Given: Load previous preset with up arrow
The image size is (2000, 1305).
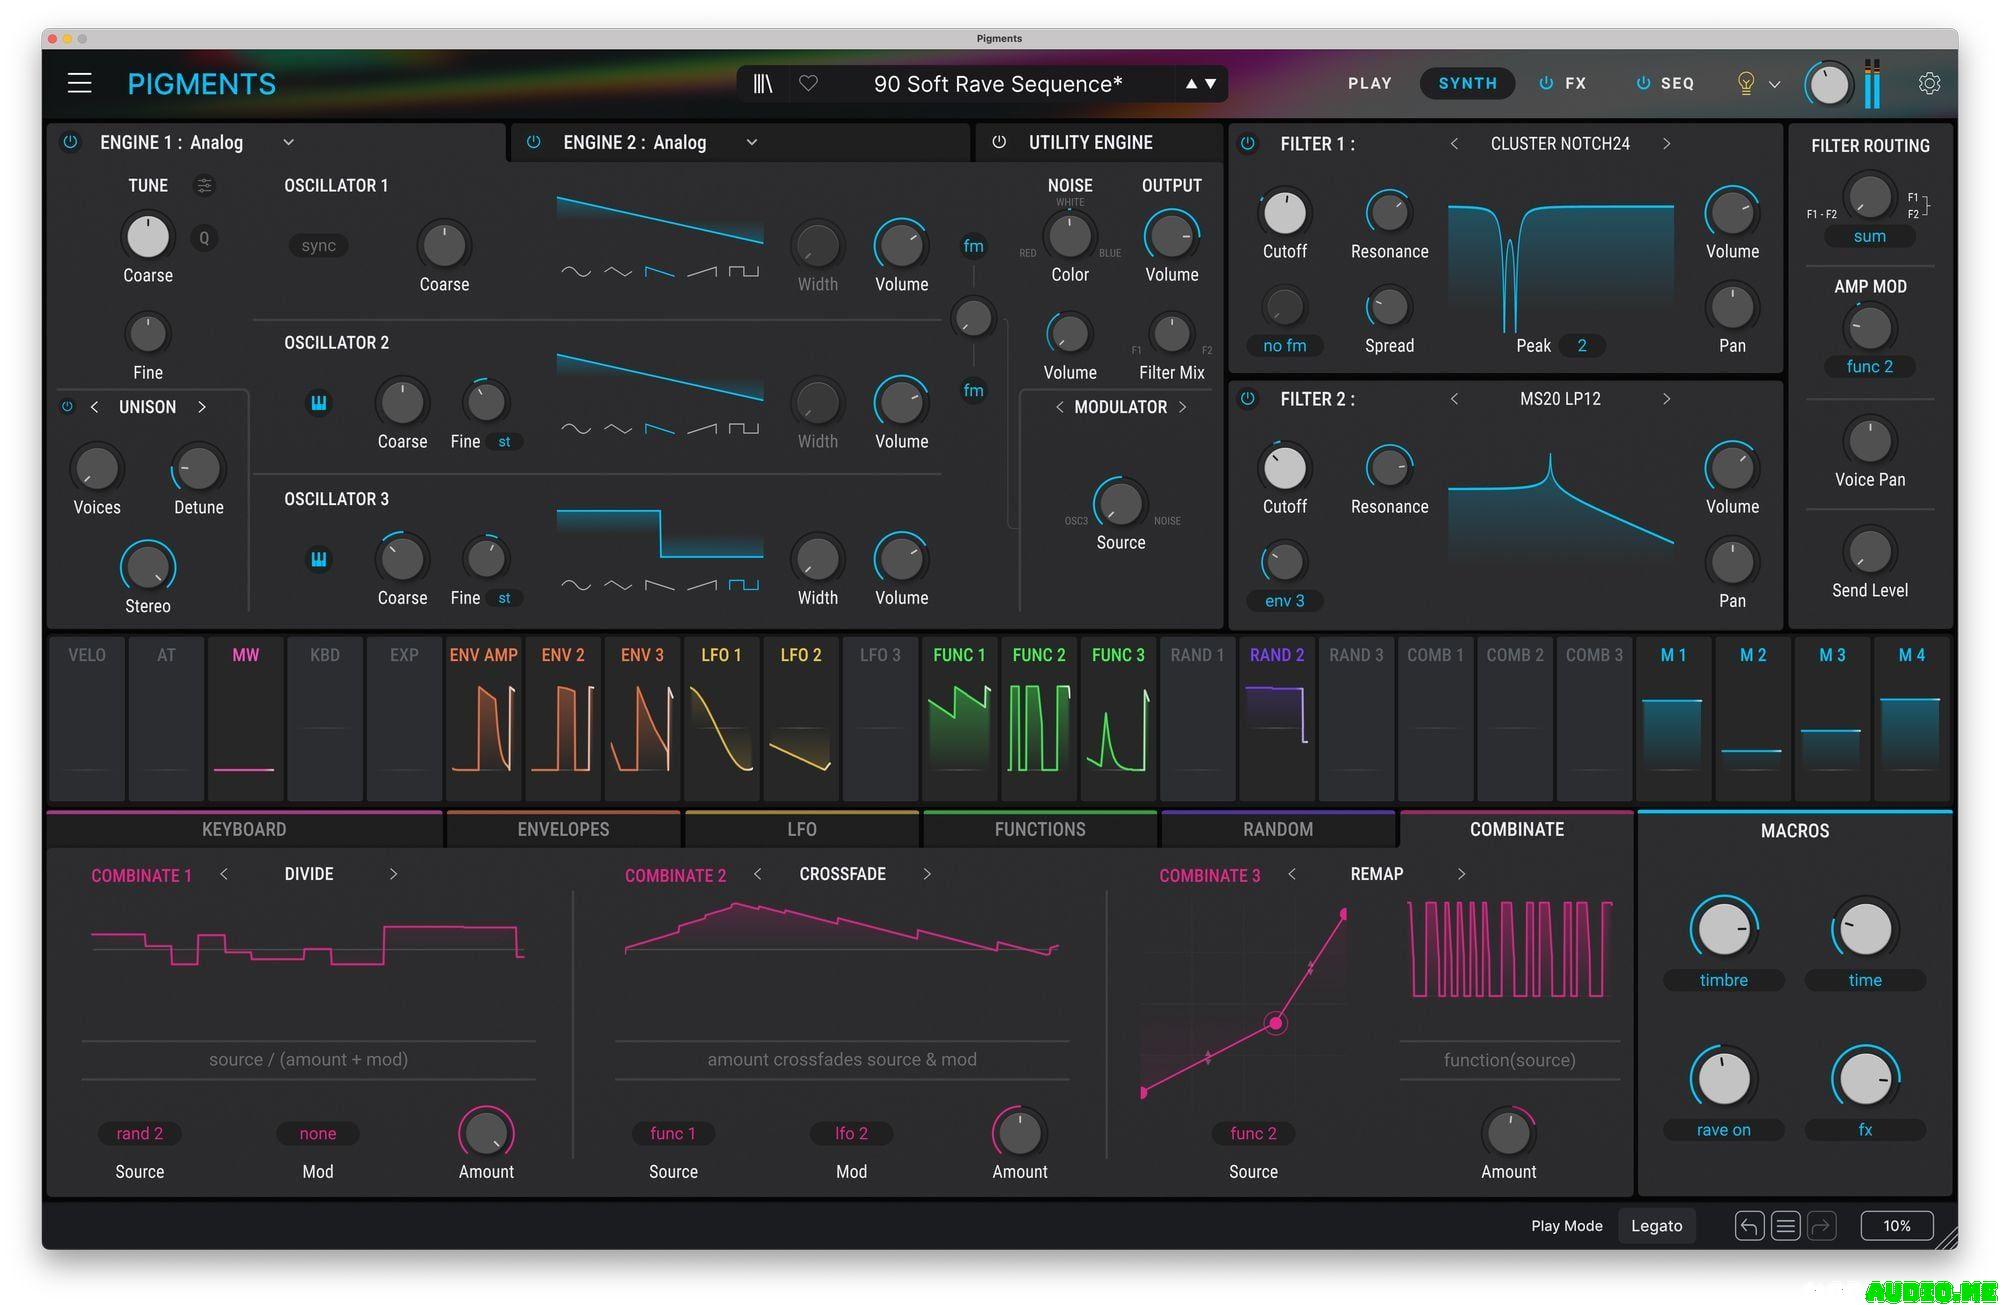Looking at the screenshot, I should 1191,84.
